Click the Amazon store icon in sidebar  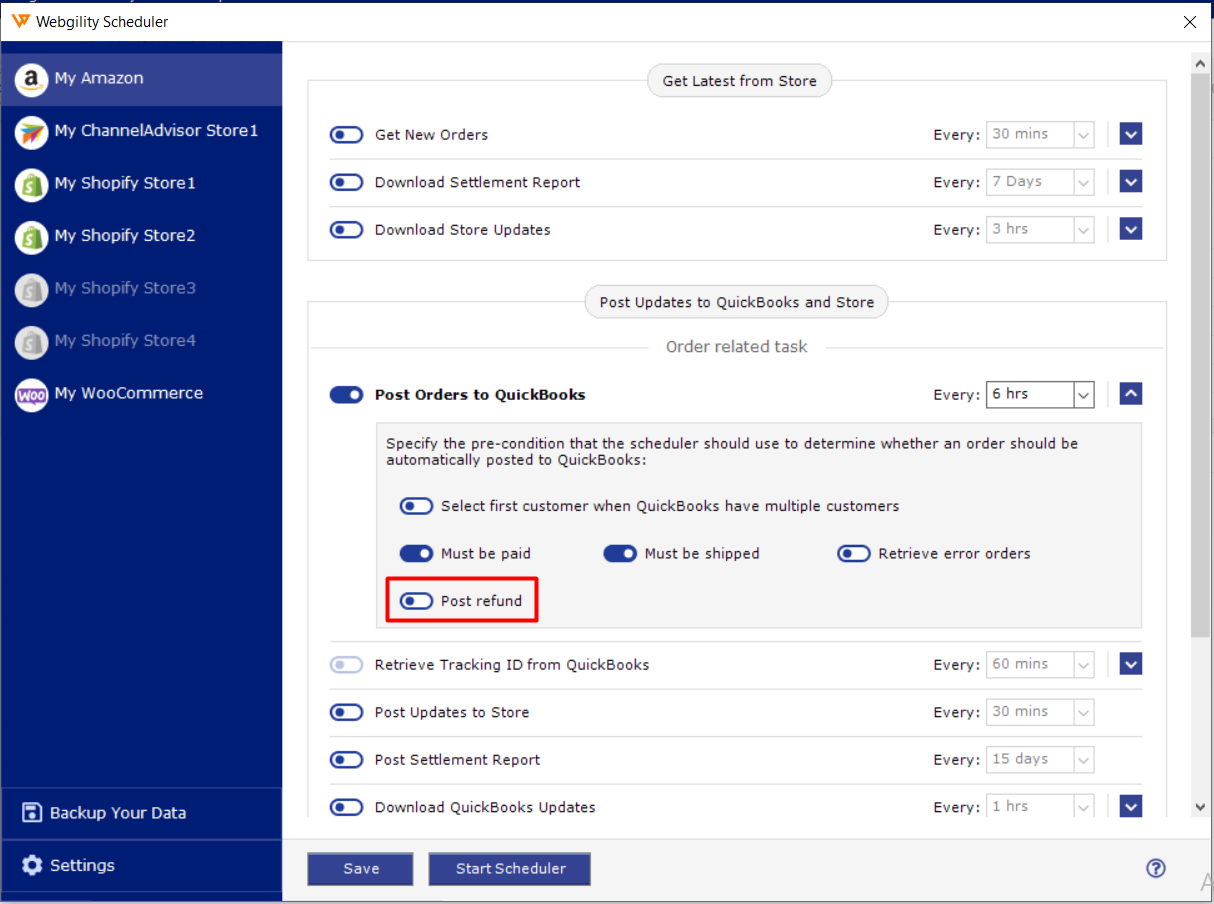tap(31, 79)
